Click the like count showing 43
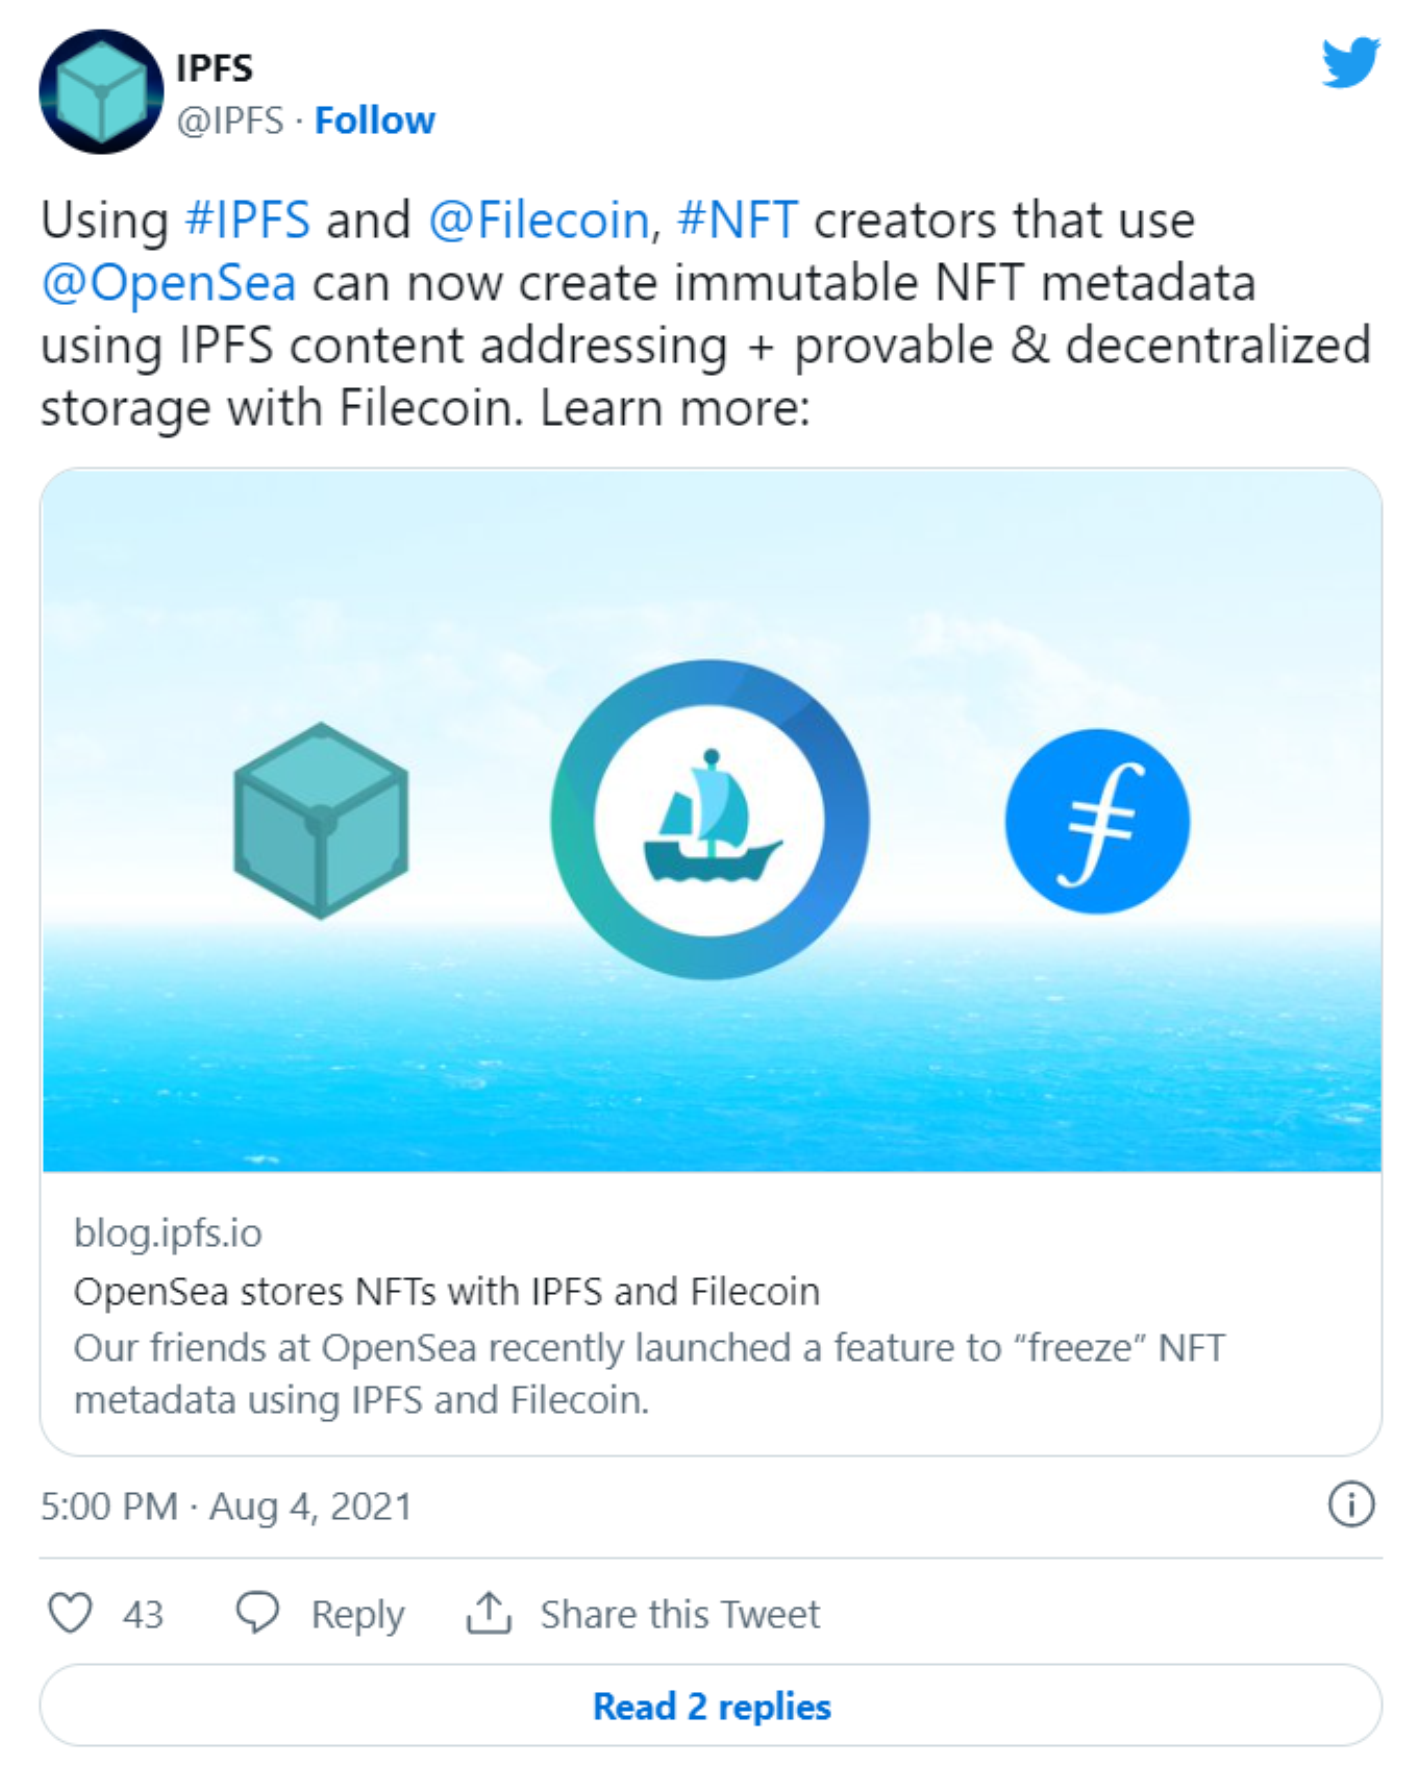This screenshot has width=1424, height=1783. click(x=141, y=1612)
